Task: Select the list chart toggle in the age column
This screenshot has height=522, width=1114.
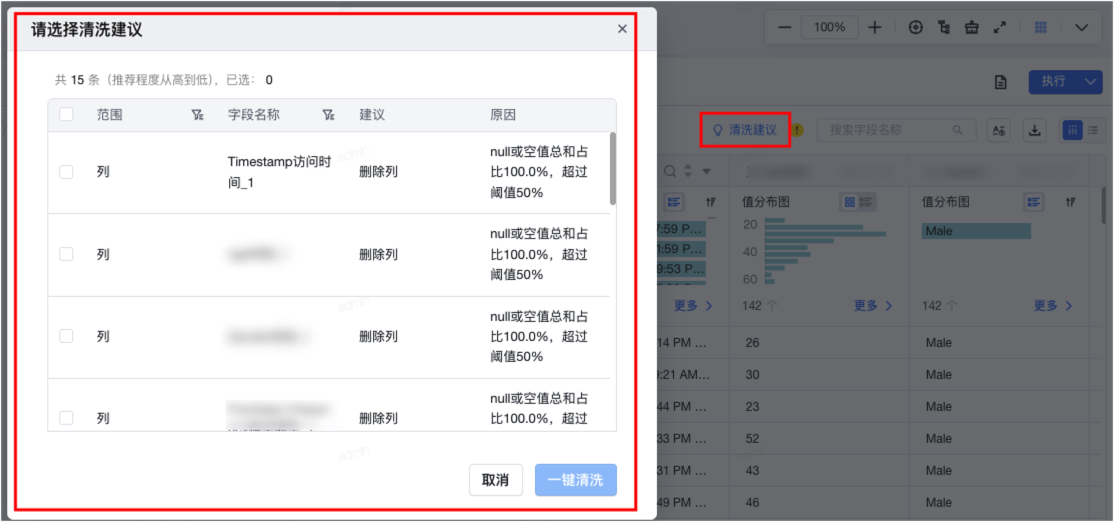Action: [x=866, y=202]
